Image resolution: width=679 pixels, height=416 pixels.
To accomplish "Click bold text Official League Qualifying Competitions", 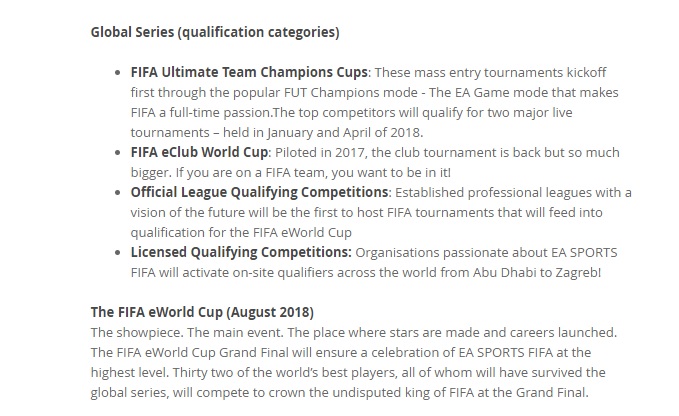I will pos(259,192).
